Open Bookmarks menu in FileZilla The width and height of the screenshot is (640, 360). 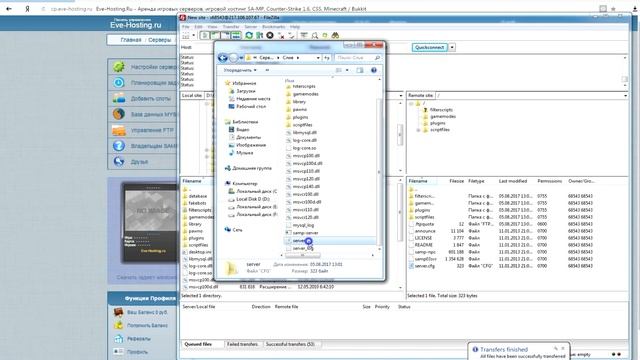point(273,27)
